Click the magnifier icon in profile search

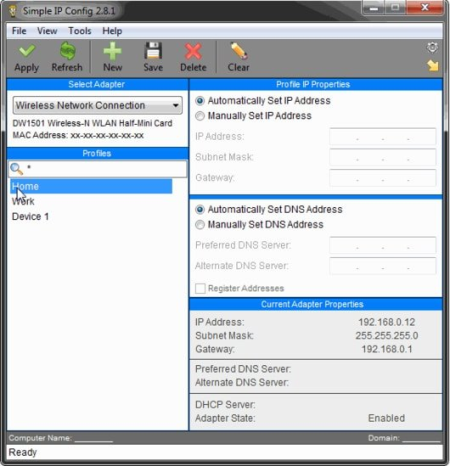(17, 169)
